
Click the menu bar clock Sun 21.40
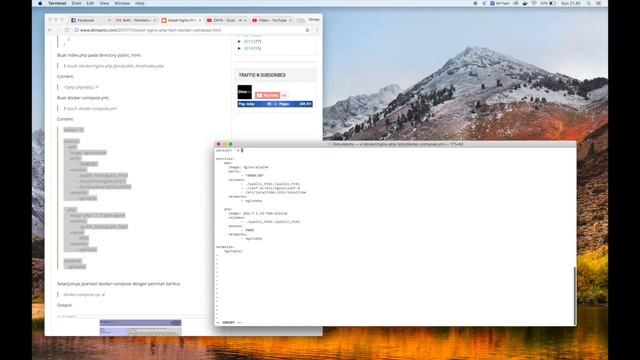(571, 3)
